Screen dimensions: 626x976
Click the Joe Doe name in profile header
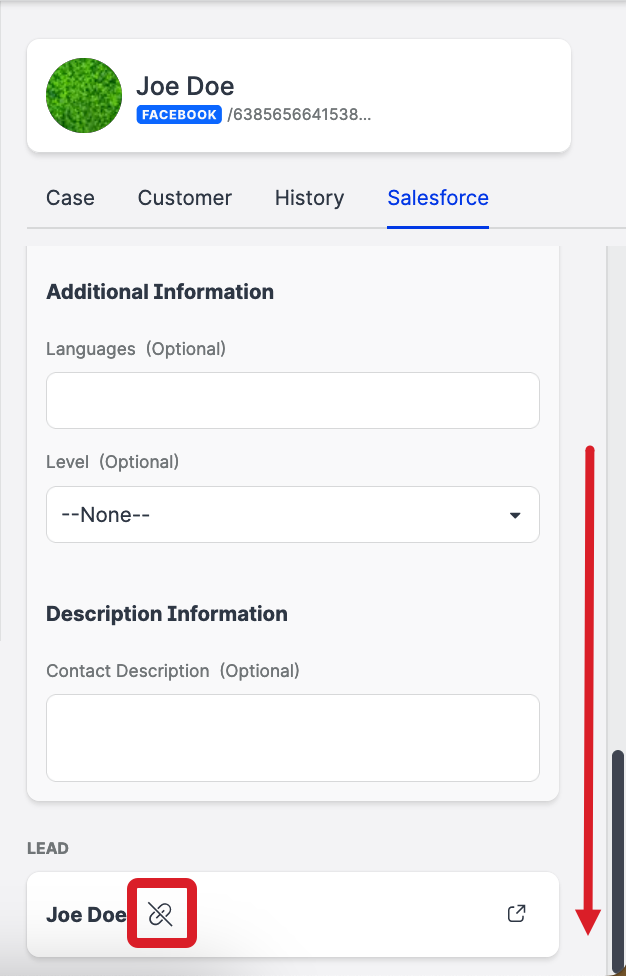pyautogui.click(x=185, y=86)
